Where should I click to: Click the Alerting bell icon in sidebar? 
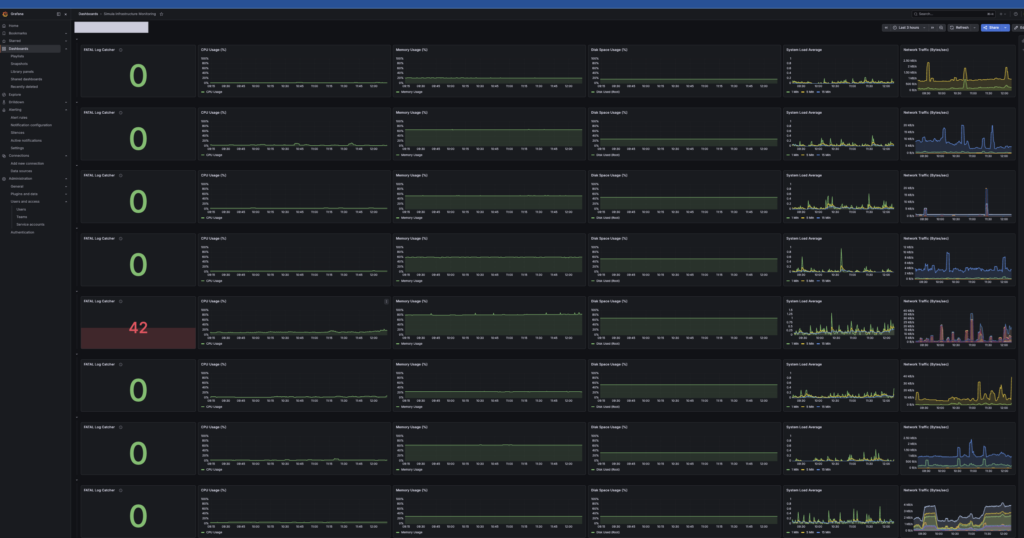coord(4,110)
